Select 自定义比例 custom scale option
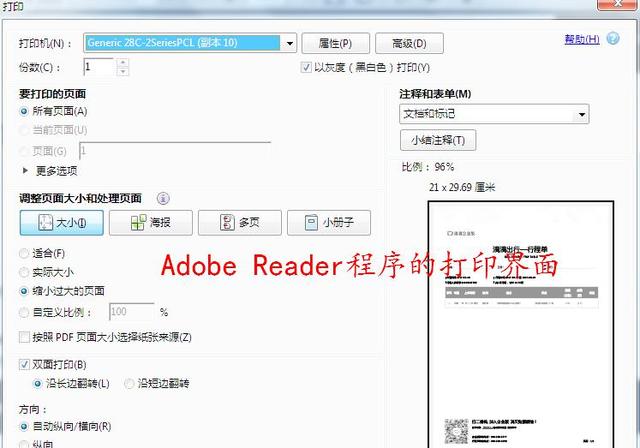Screen dimensions: 640x448 click(x=24, y=313)
